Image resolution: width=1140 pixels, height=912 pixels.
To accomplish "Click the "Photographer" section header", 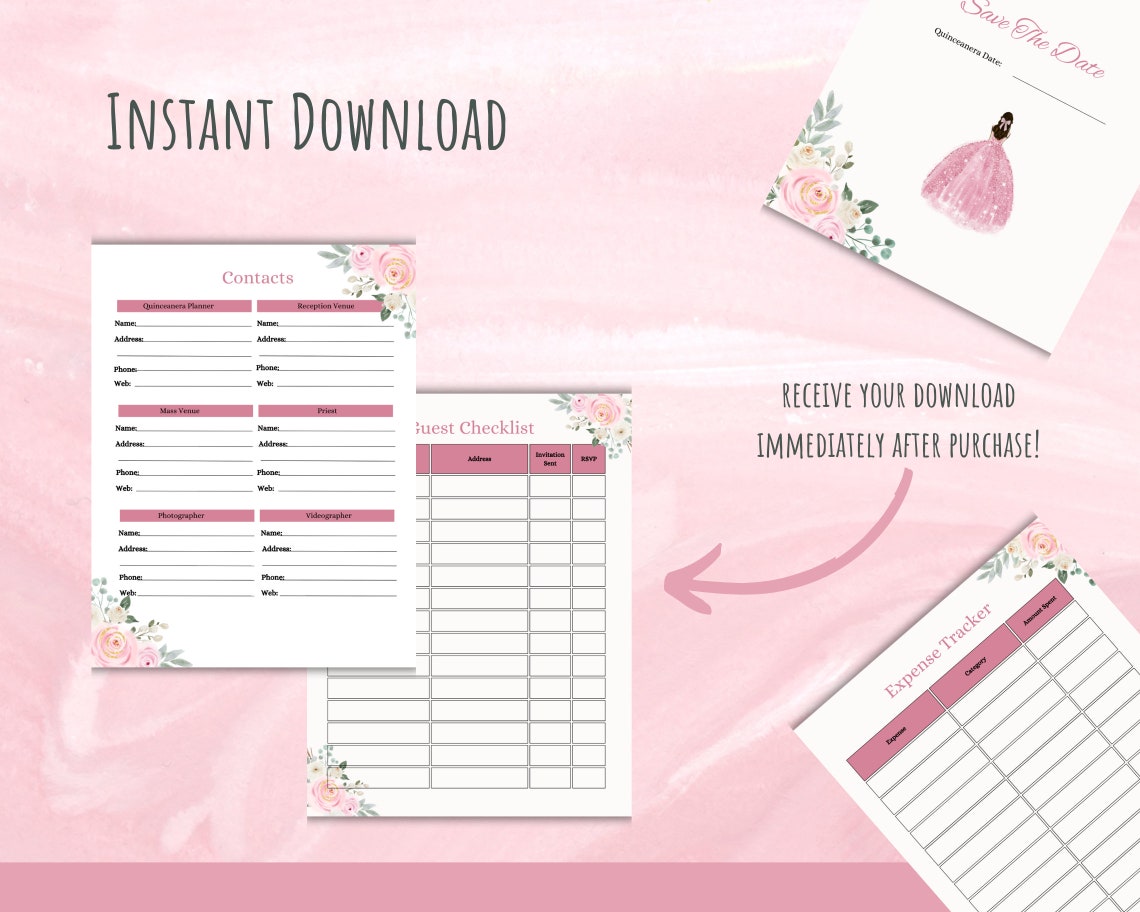I will coord(188,516).
